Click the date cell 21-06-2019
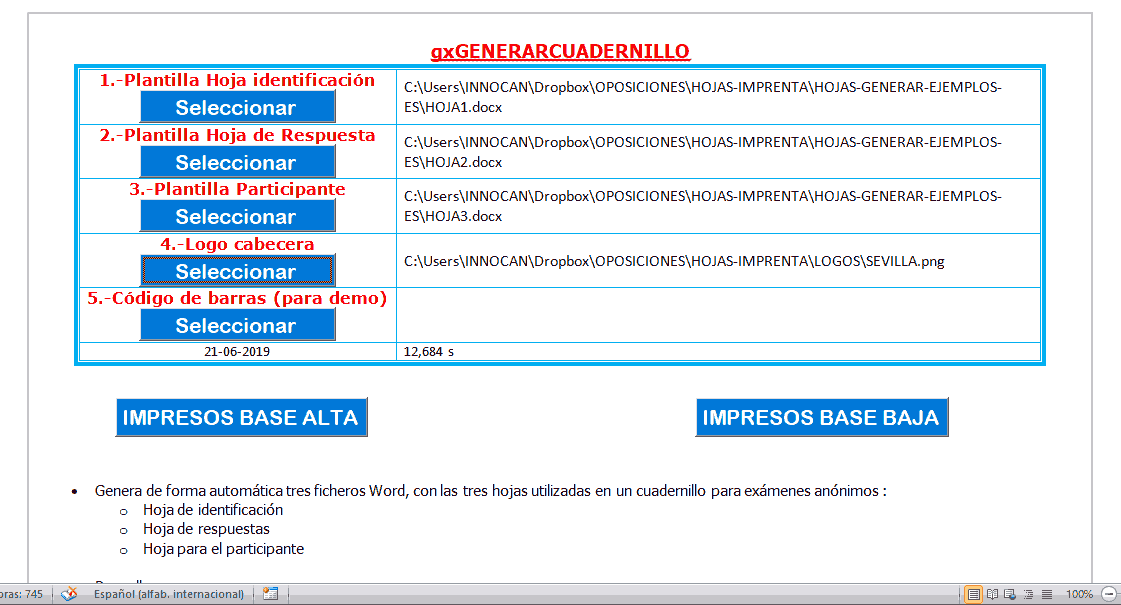 click(x=237, y=351)
